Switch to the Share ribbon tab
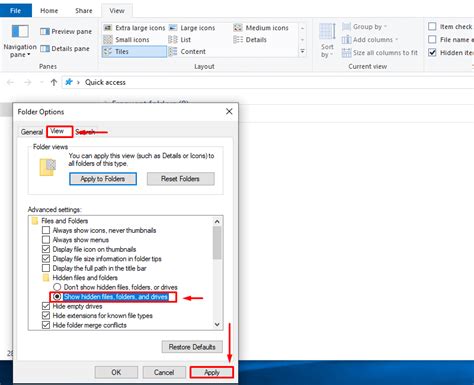Image resolution: width=474 pixels, height=385 pixels. pyautogui.click(x=84, y=11)
